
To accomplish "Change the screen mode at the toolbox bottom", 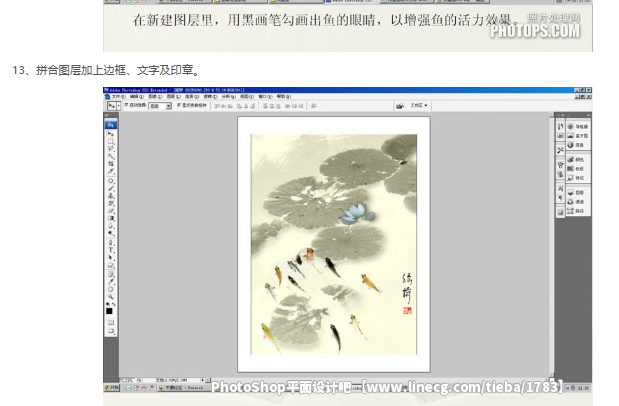I will pos(111,331).
